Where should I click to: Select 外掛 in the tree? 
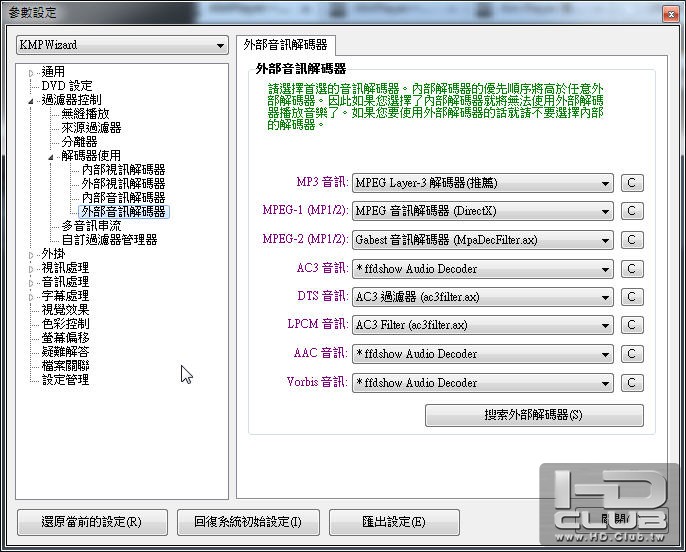(x=53, y=254)
